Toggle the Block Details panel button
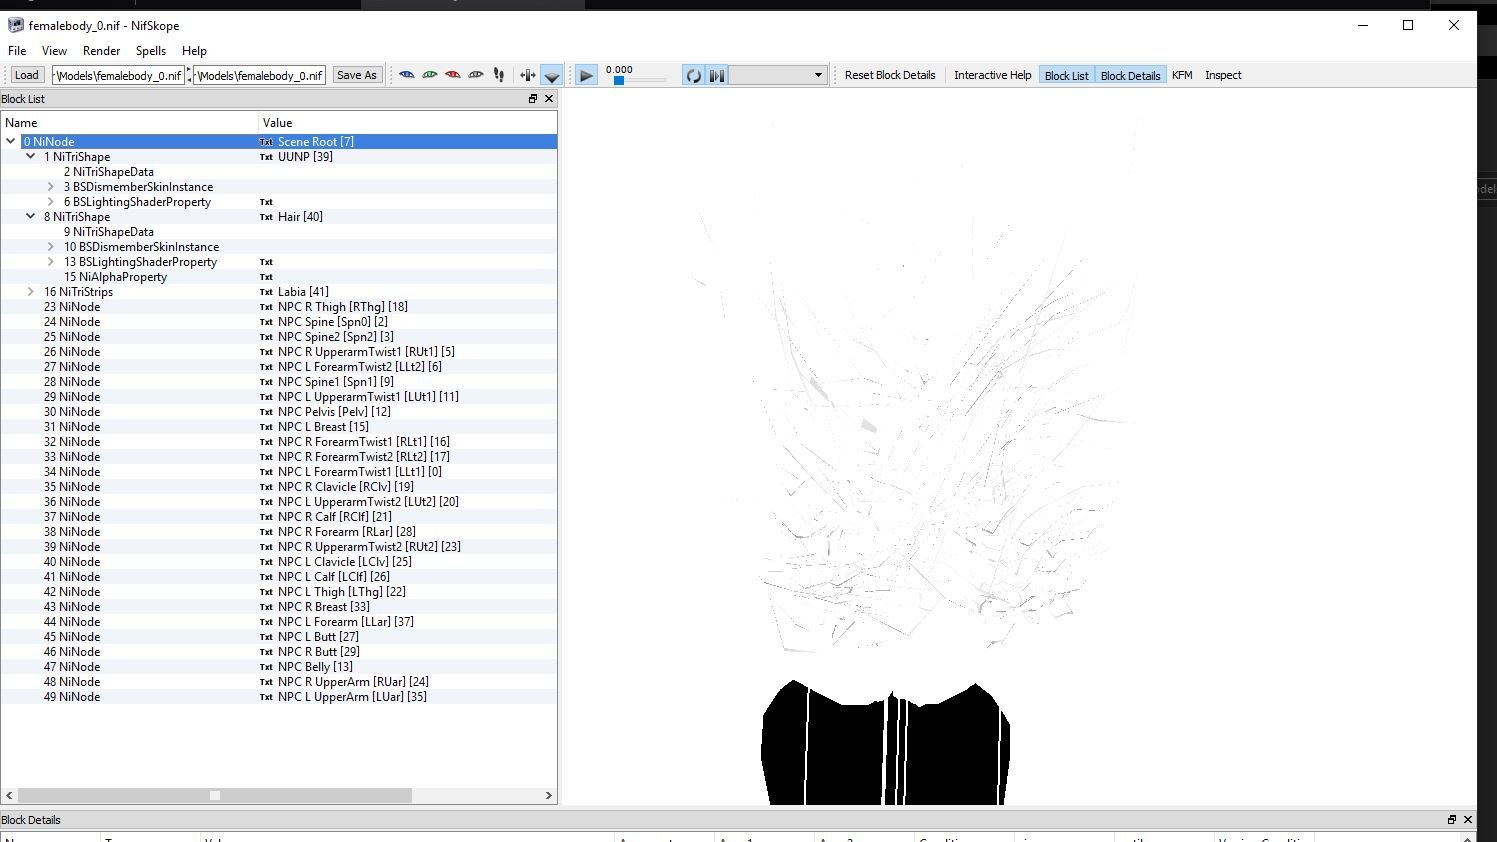The height and width of the screenshot is (842, 1497). point(1130,75)
